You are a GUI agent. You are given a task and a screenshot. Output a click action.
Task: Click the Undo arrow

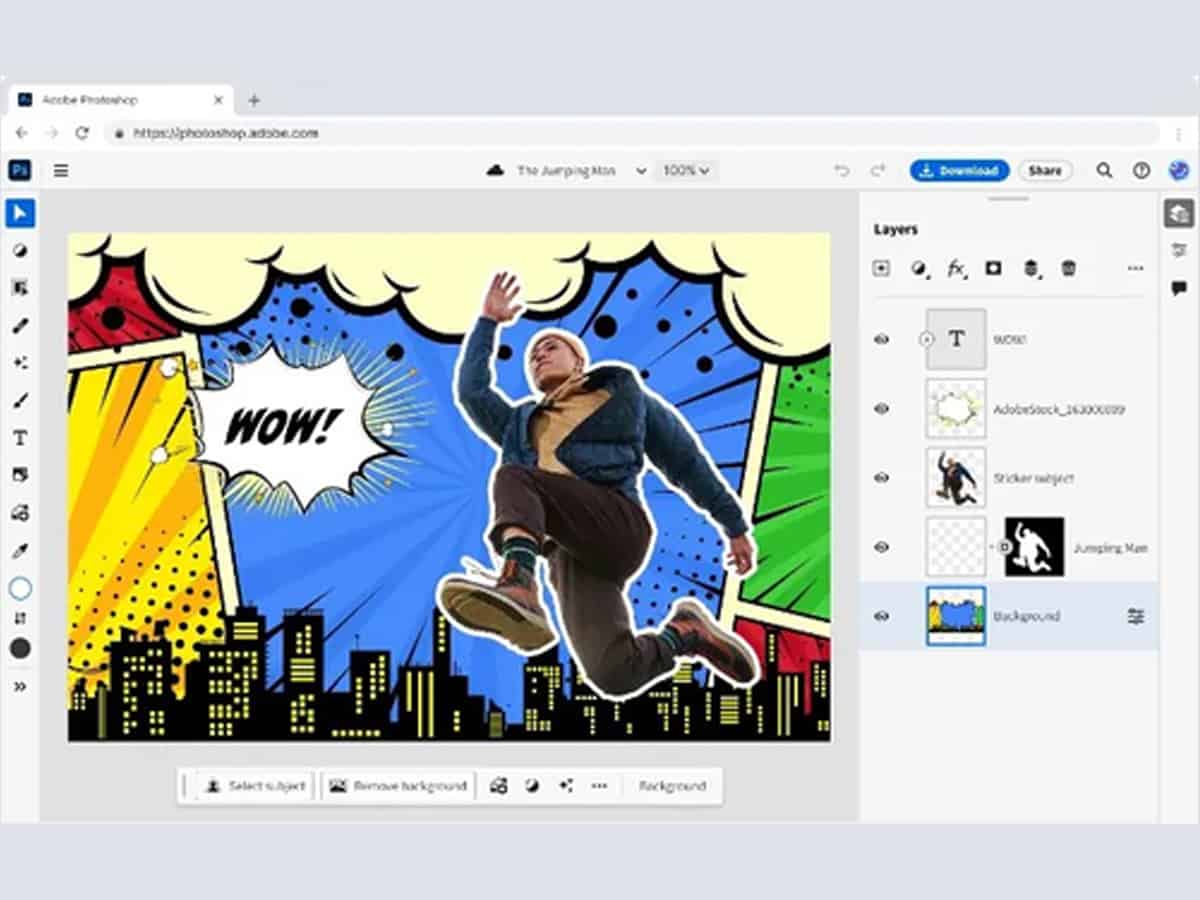point(842,170)
